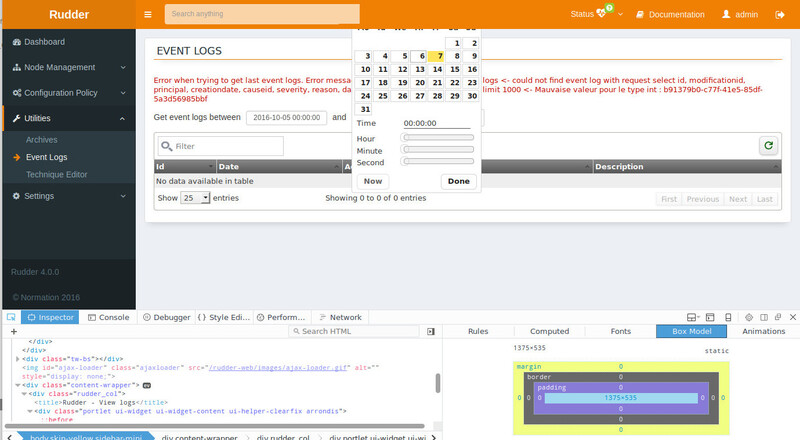Open the Style Editor tab
Screen dimensions: 800x440
(223, 317)
